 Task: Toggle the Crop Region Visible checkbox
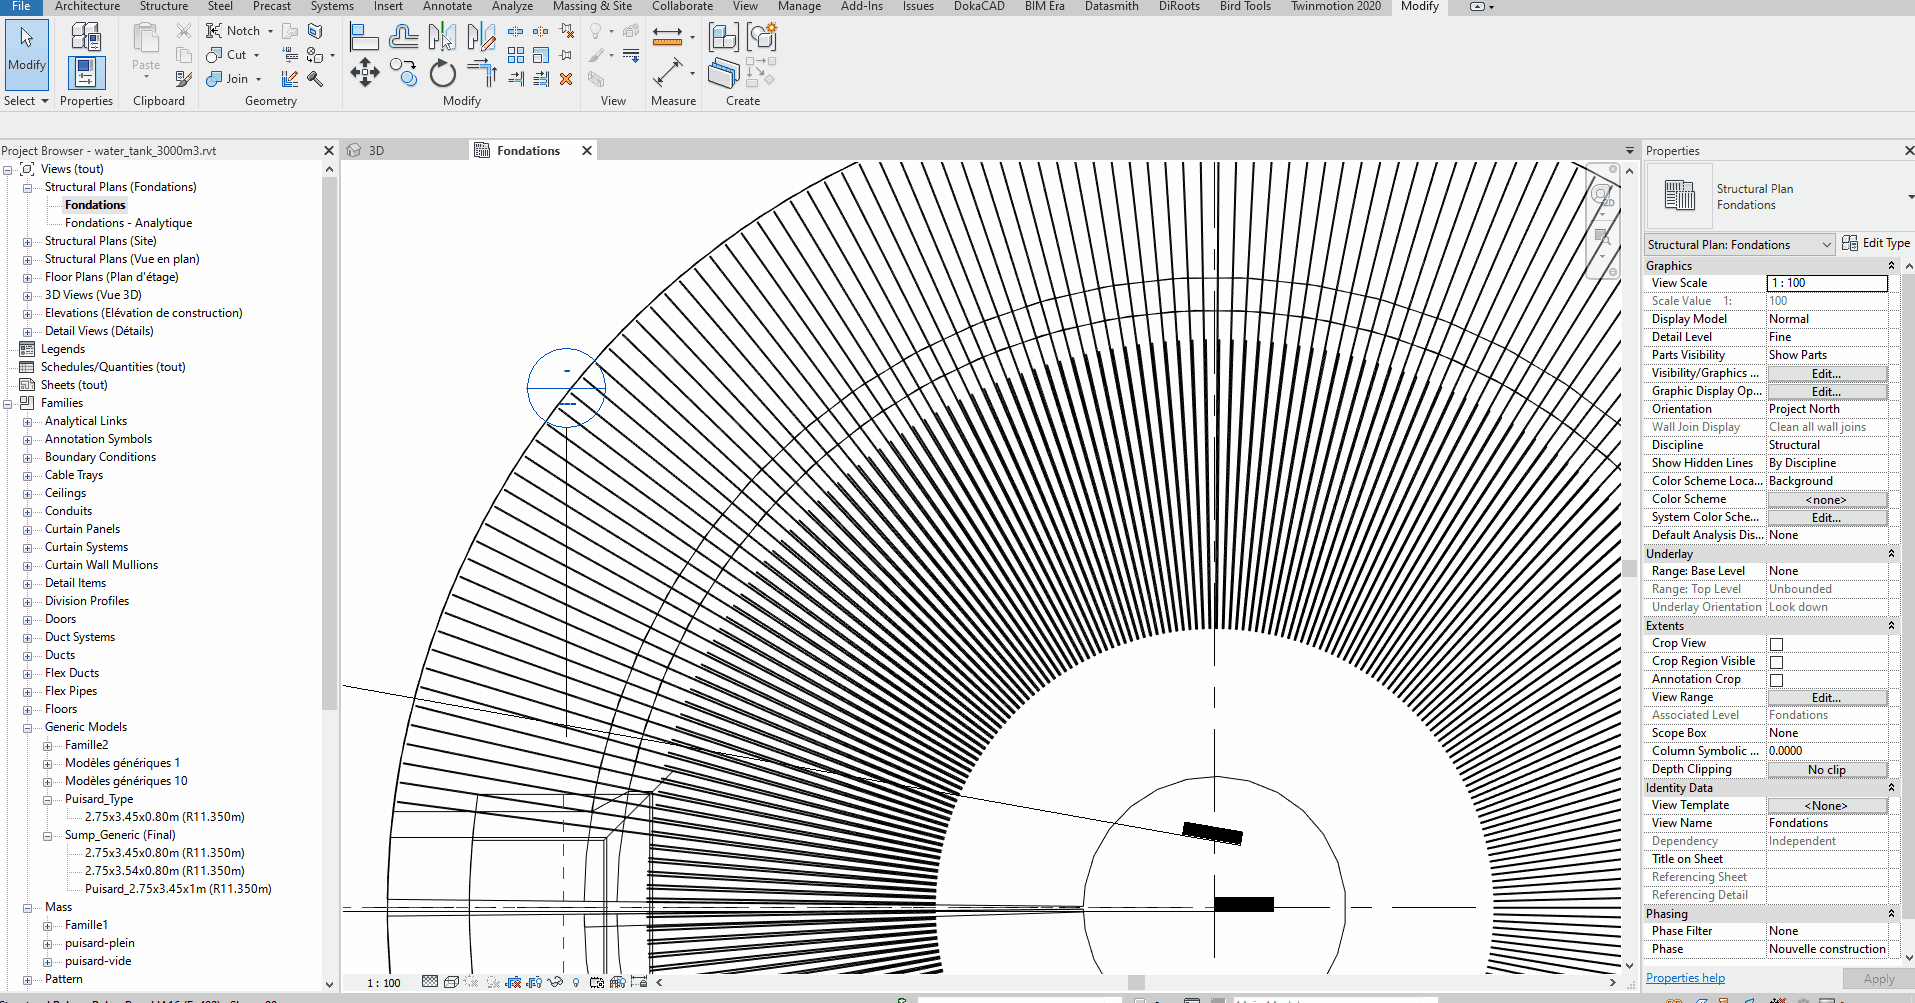1777,662
